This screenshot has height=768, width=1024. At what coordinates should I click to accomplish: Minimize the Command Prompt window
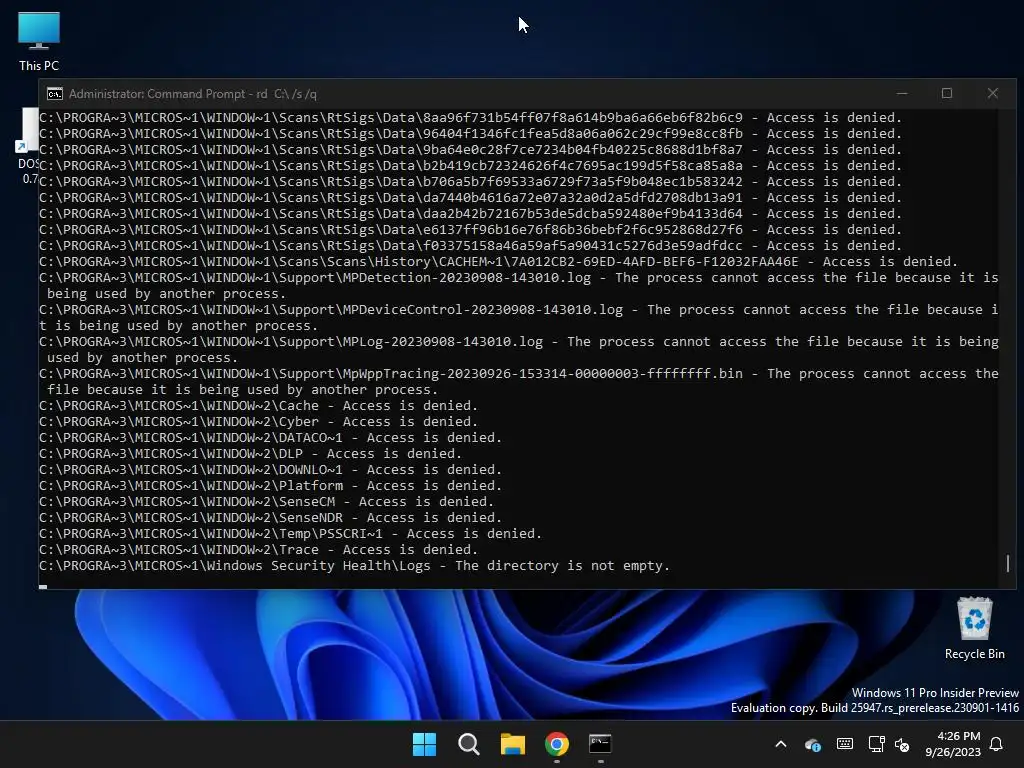point(902,93)
